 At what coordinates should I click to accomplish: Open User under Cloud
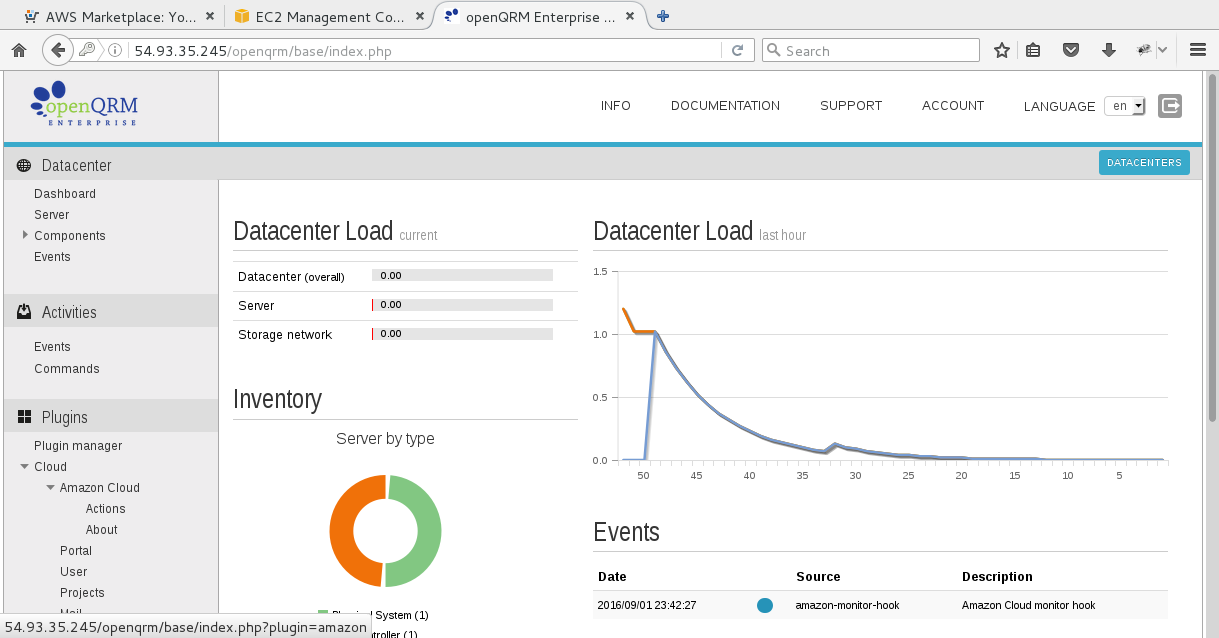tap(74, 571)
